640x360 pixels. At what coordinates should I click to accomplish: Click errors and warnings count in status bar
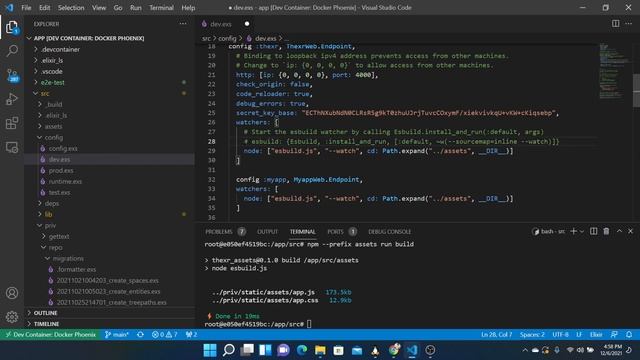pyautogui.click(x=164, y=335)
